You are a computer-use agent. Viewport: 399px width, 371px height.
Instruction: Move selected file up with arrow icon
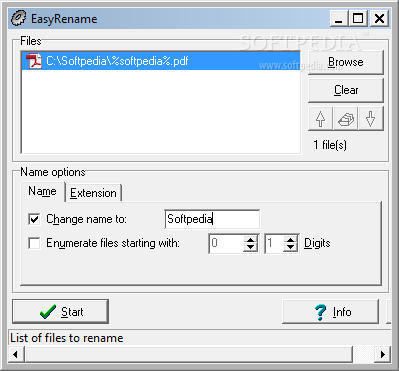320,118
